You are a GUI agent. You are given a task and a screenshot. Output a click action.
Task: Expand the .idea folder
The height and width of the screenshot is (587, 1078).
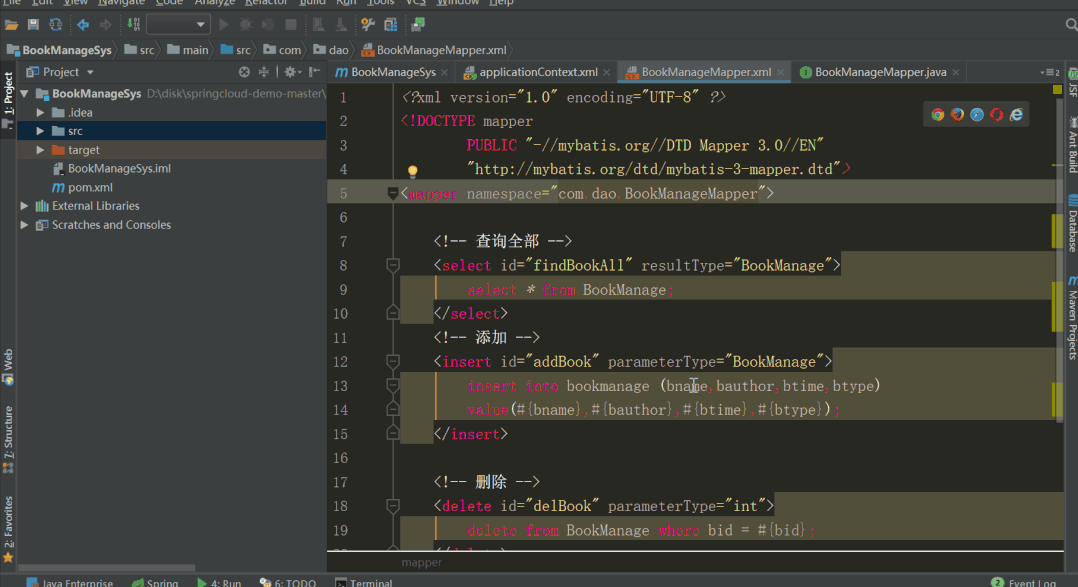[40, 112]
